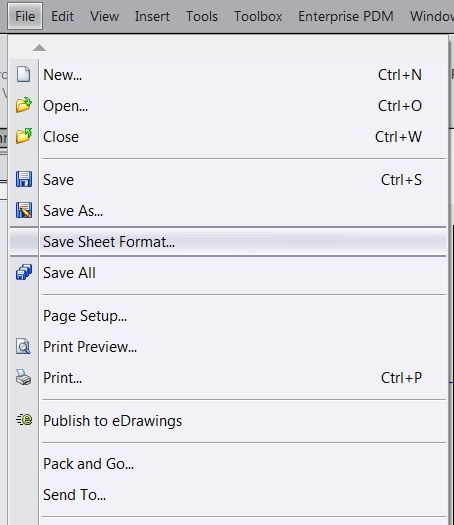Screen dimensions: 454x525
Task: Click the Close folder icon
Action: 24,136
